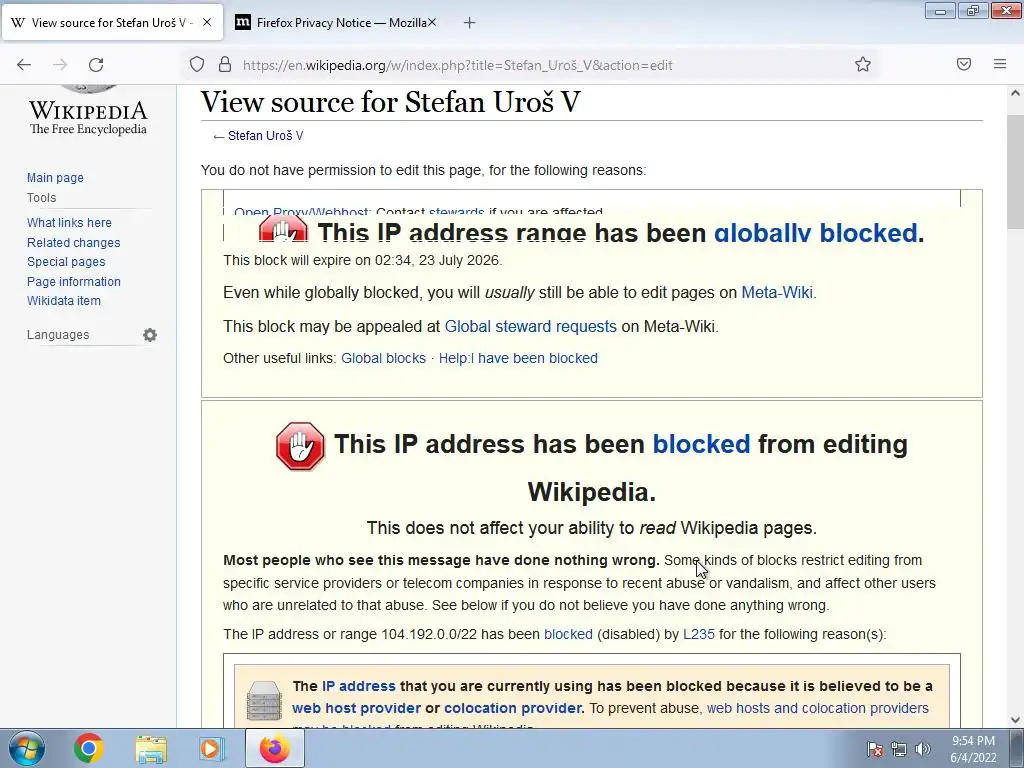Close the Firefox Privacy Notice tab
Image resolution: width=1024 pixels, height=768 pixels.
tap(432, 22)
